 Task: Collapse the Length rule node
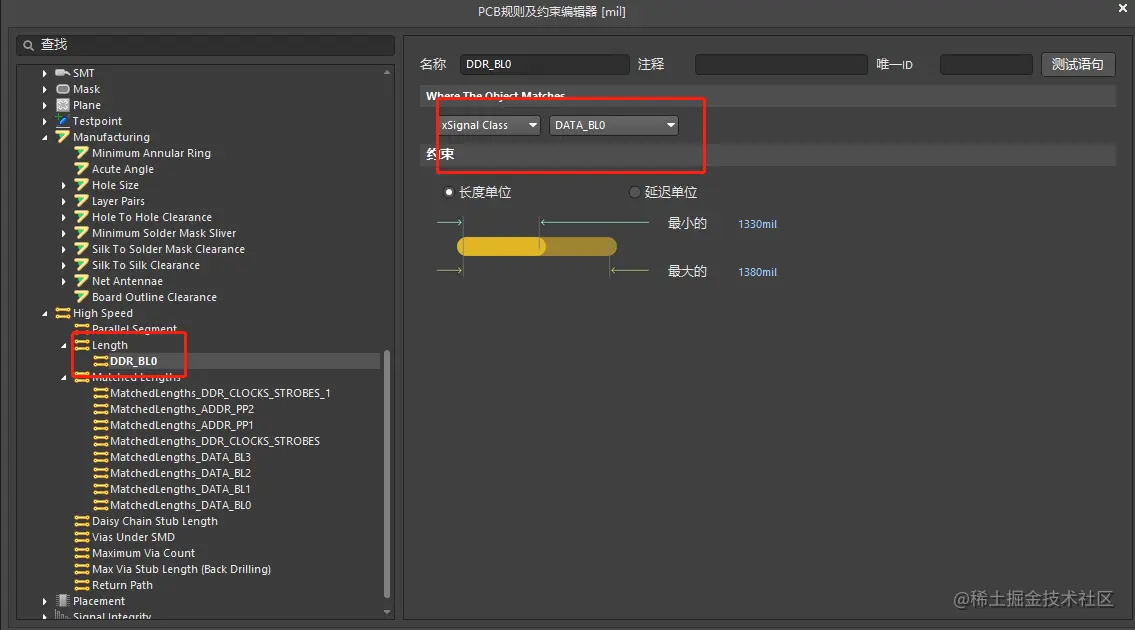pos(64,345)
